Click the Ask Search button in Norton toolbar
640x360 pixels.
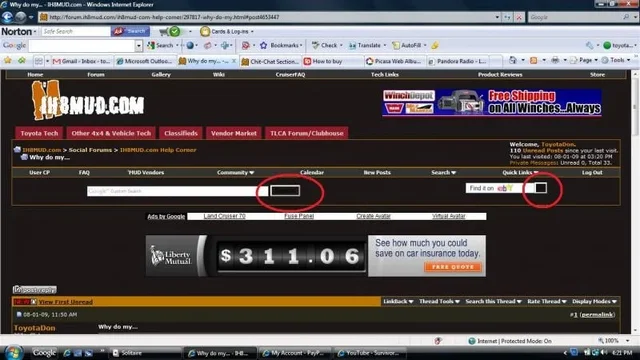pyautogui.click(x=130, y=31)
